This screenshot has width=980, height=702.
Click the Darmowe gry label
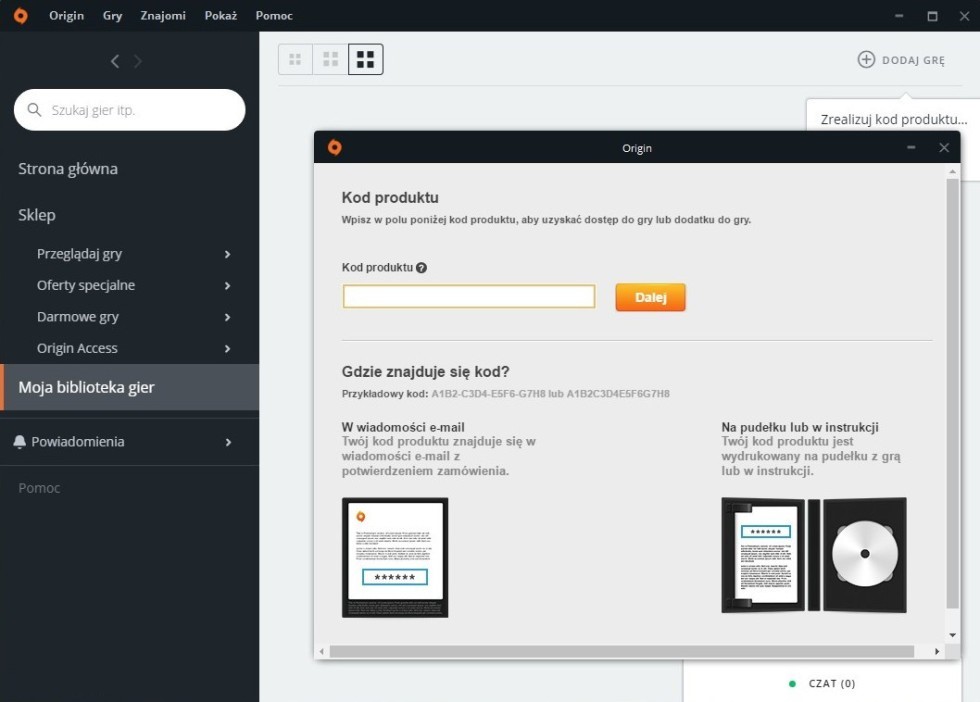pos(78,317)
